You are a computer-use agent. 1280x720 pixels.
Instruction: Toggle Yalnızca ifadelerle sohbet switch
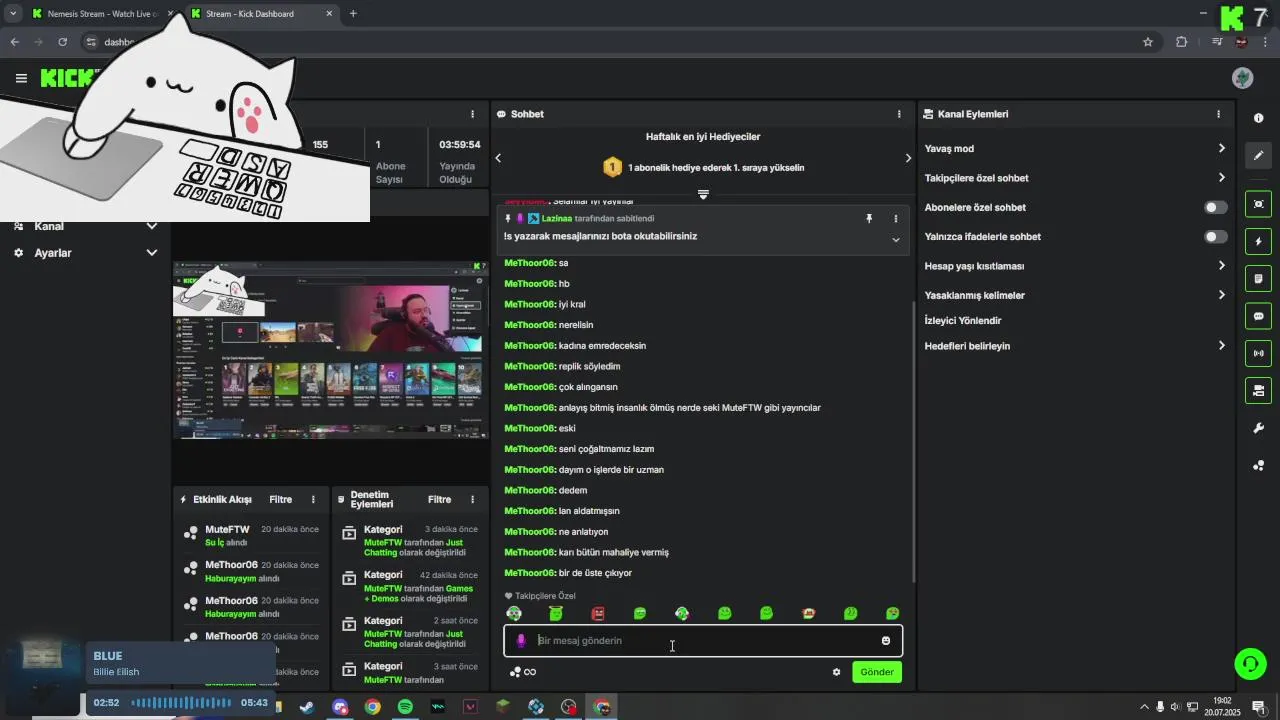click(x=1215, y=237)
